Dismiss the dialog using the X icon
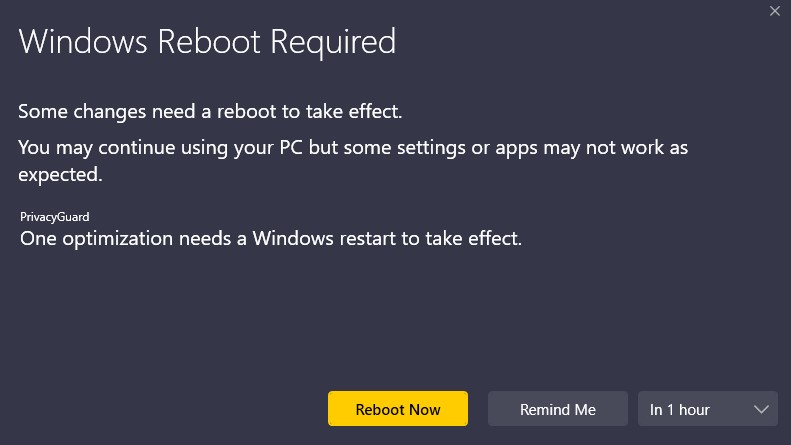 pos(775,11)
